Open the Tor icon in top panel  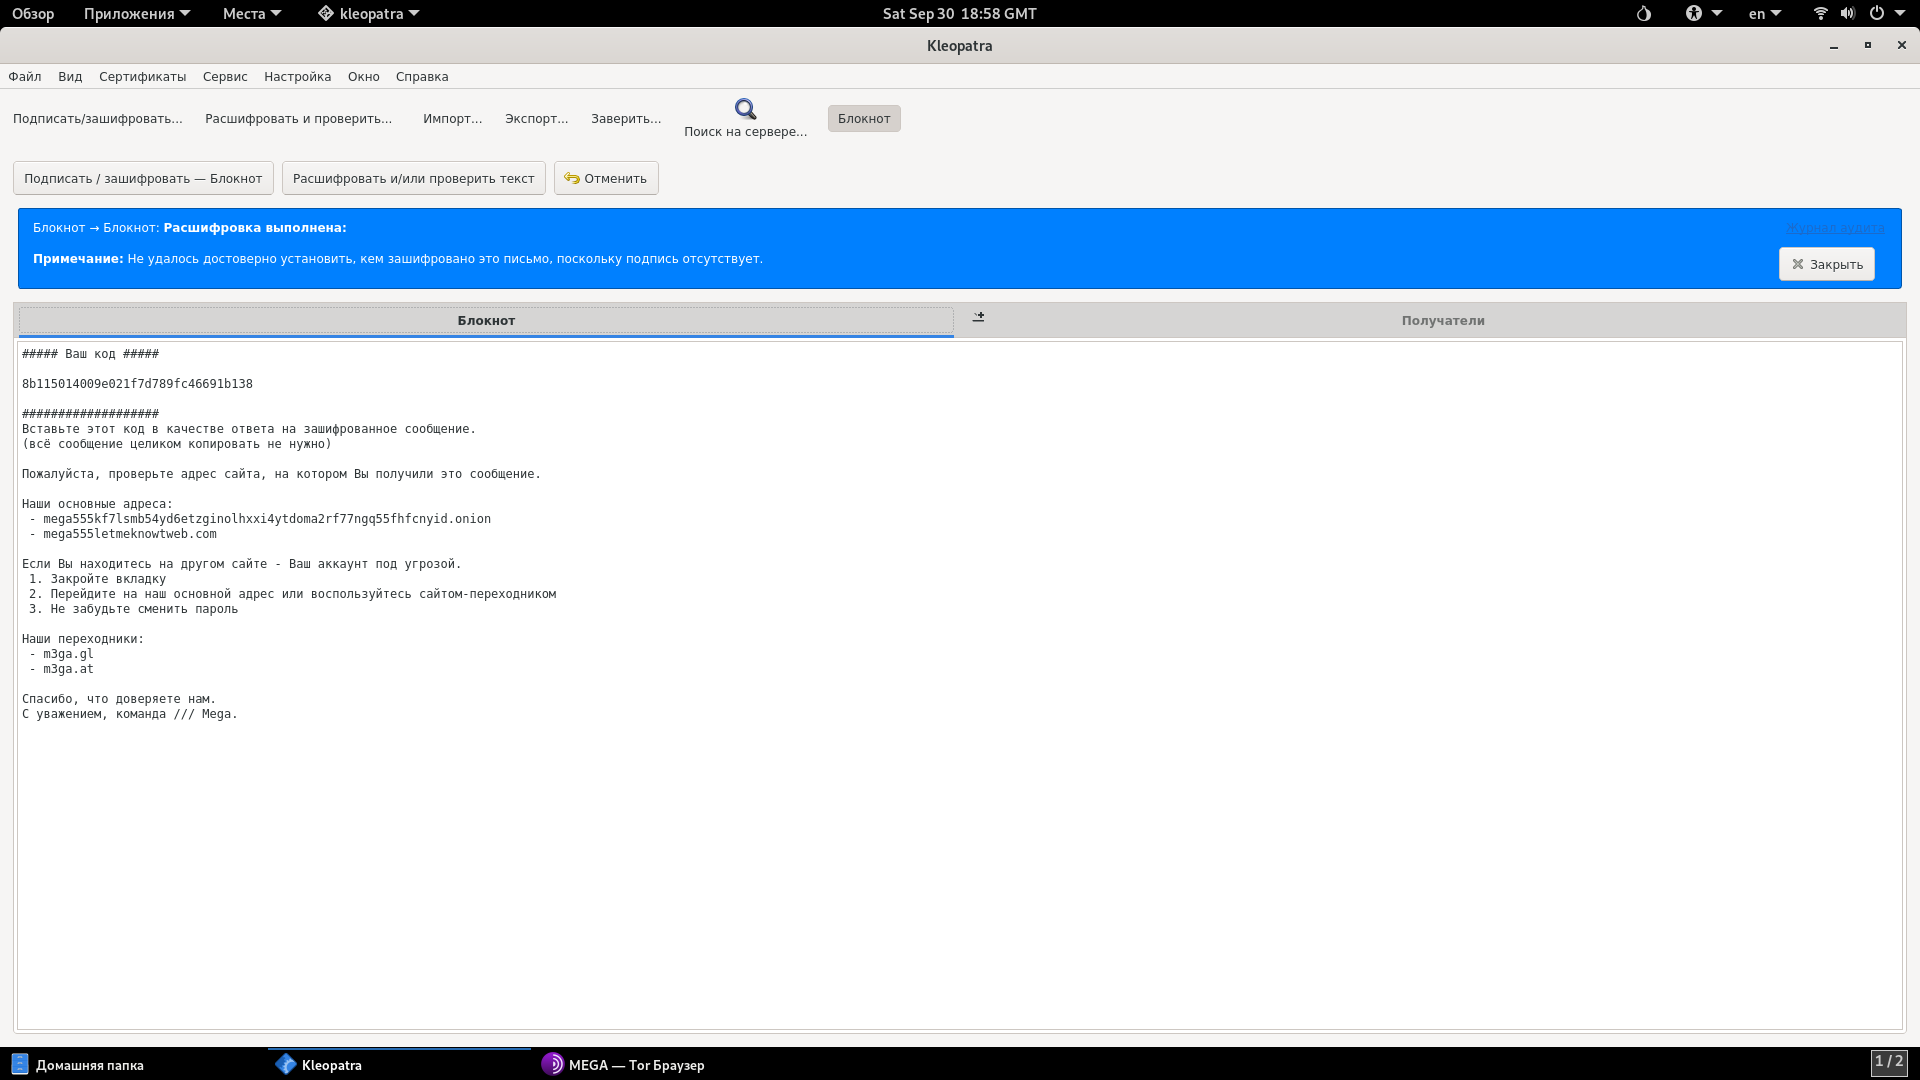click(1643, 14)
